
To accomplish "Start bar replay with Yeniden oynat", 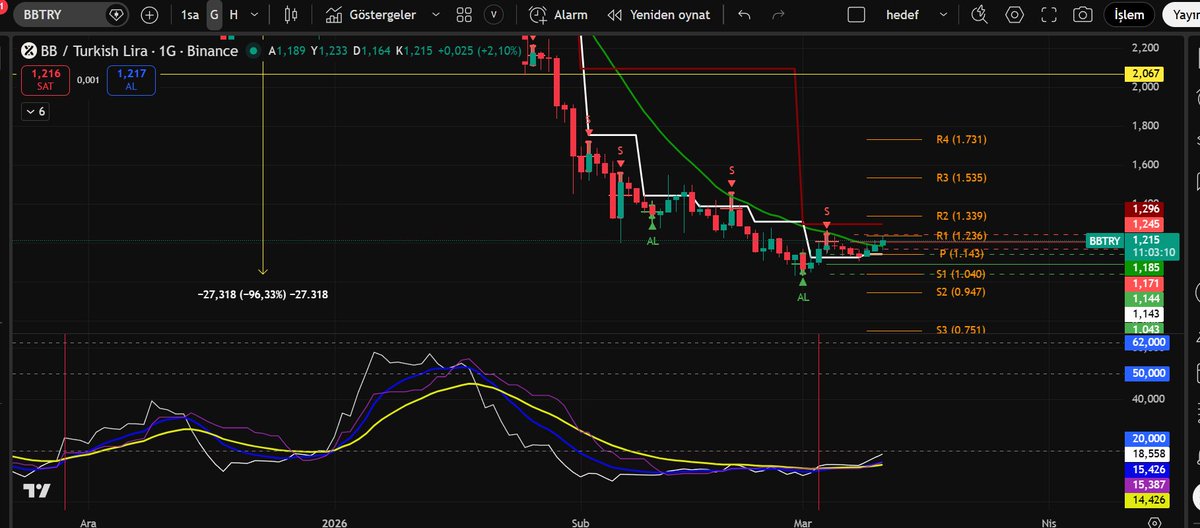I will tap(658, 15).
